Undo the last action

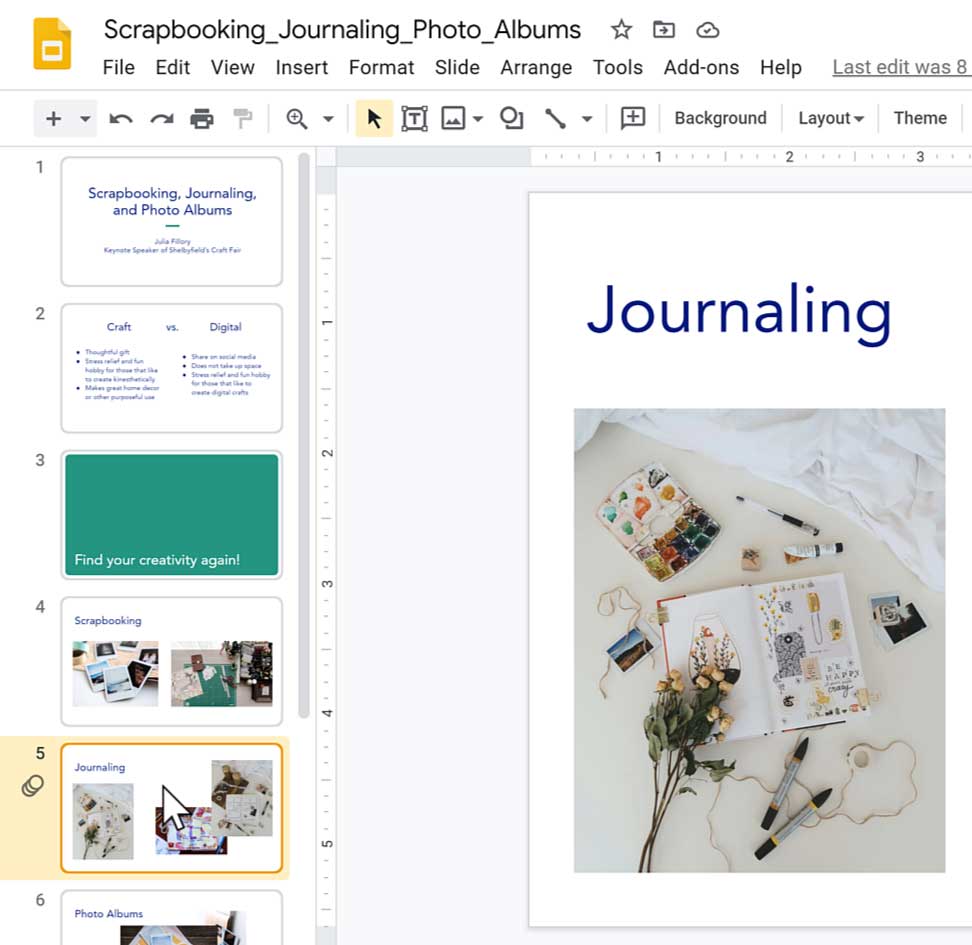click(121, 118)
